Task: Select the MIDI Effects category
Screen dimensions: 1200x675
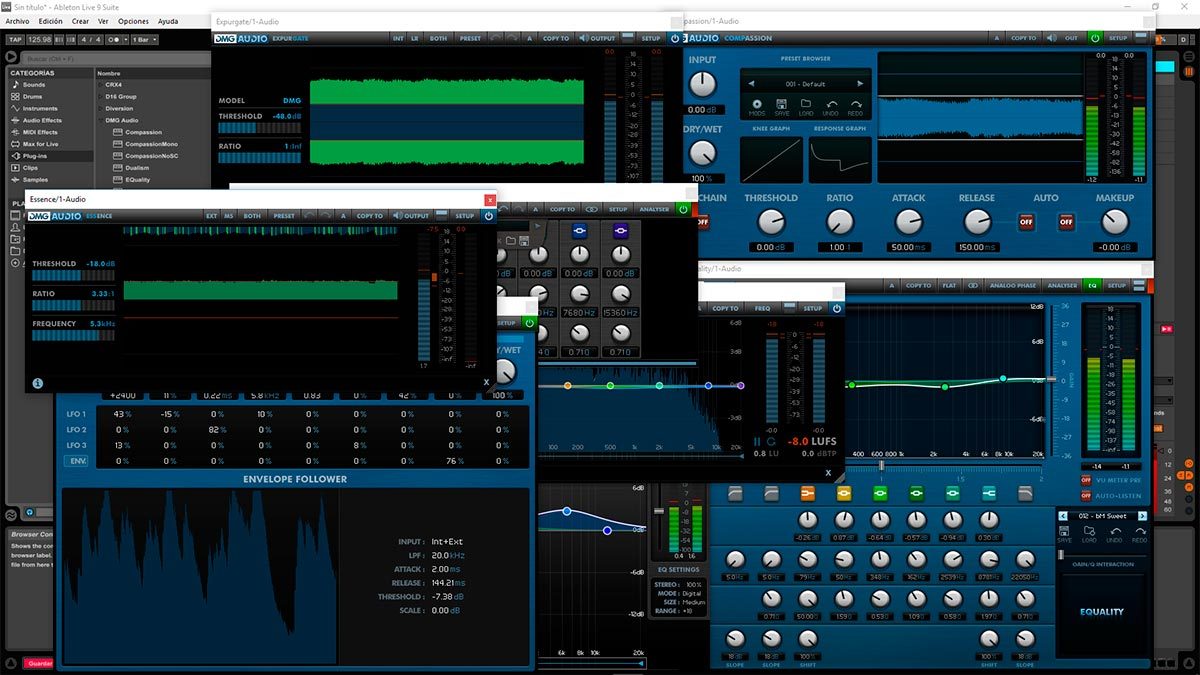Action: tap(40, 132)
